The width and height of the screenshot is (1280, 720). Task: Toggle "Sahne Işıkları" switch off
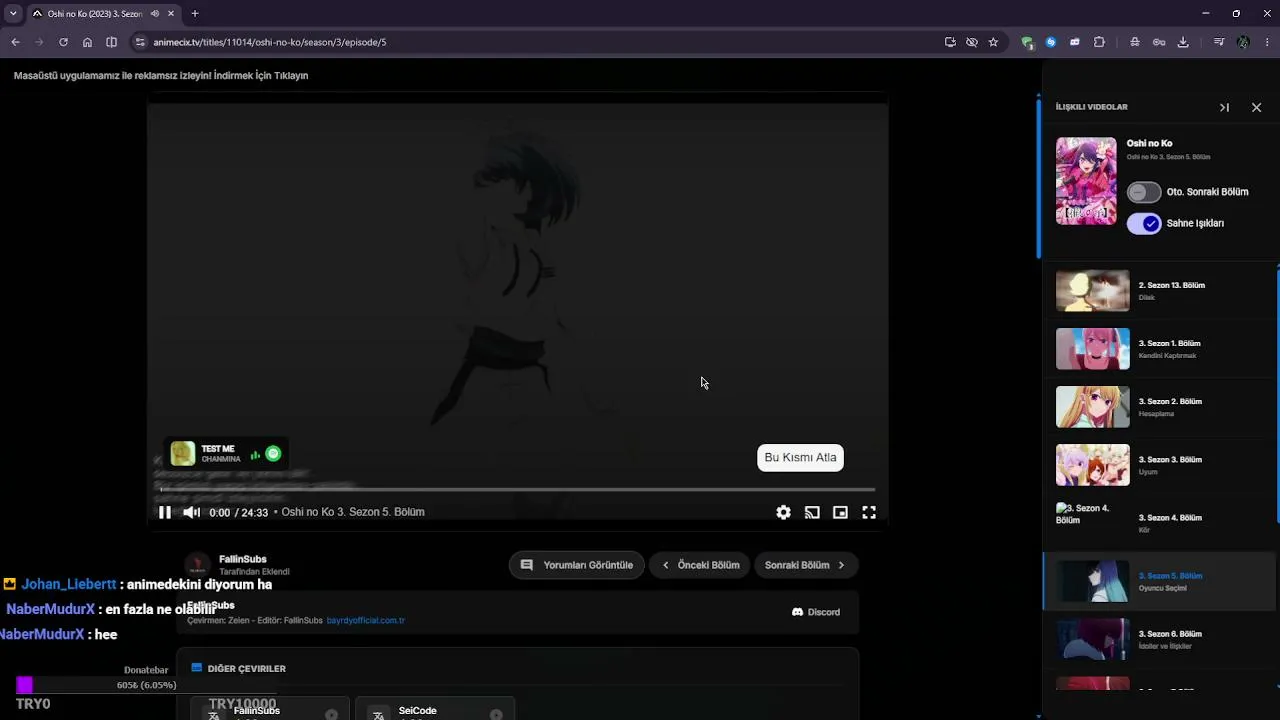[x=1144, y=224]
